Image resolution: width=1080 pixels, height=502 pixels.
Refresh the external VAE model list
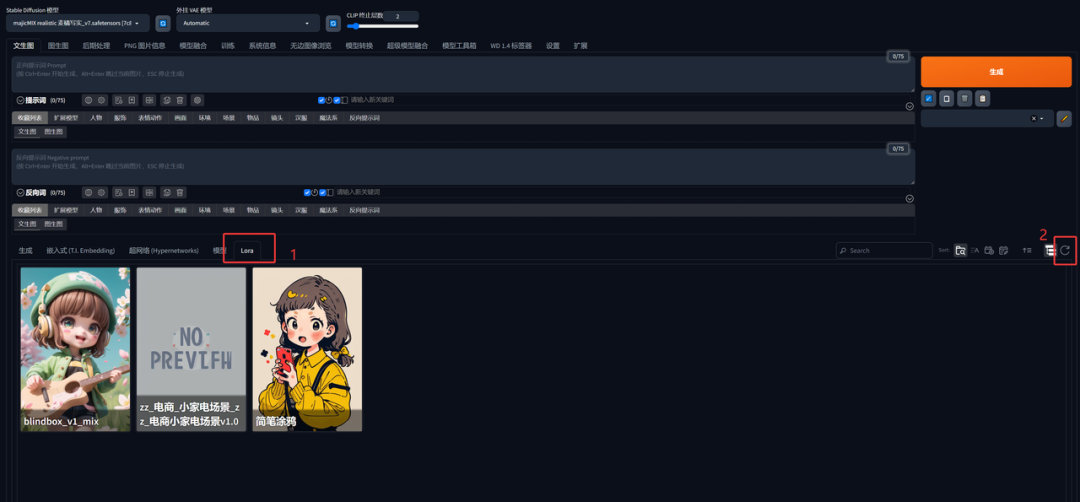[x=333, y=23]
